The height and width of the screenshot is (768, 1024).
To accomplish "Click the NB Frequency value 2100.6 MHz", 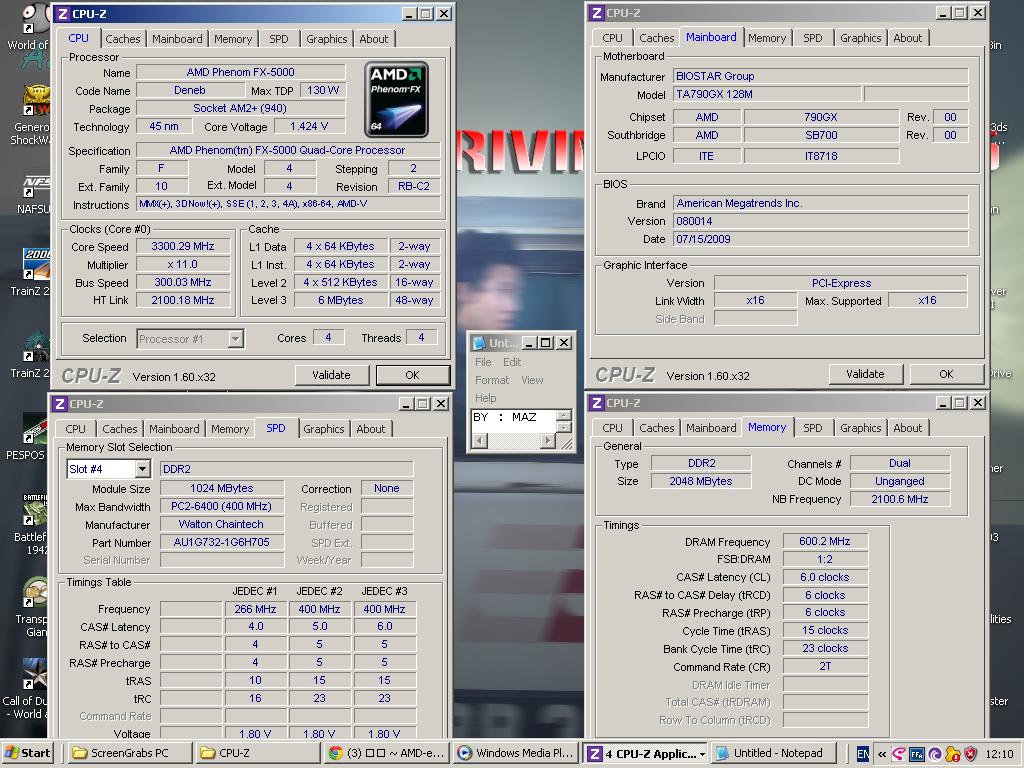I will pyautogui.click(x=899, y=499).
